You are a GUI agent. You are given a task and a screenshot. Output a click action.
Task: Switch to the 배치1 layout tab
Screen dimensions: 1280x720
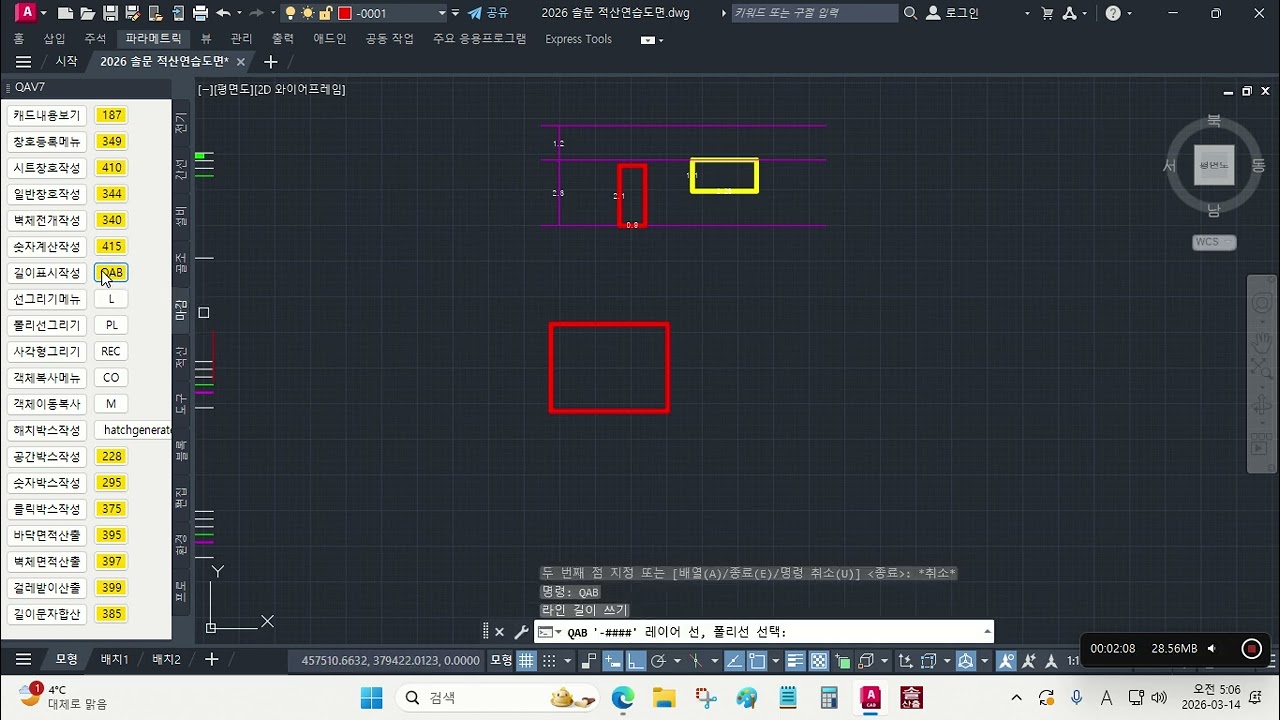tap(115, 660)
